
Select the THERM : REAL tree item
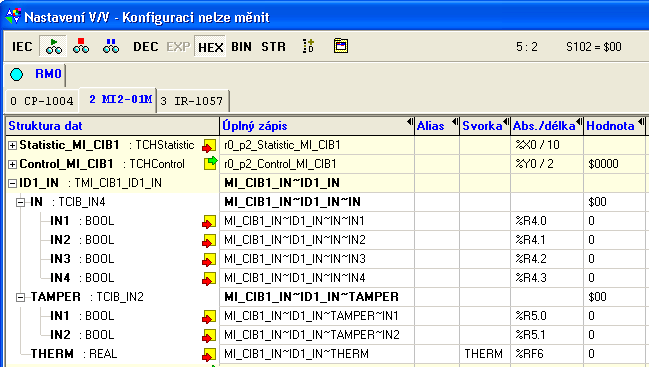click(74, 354)
